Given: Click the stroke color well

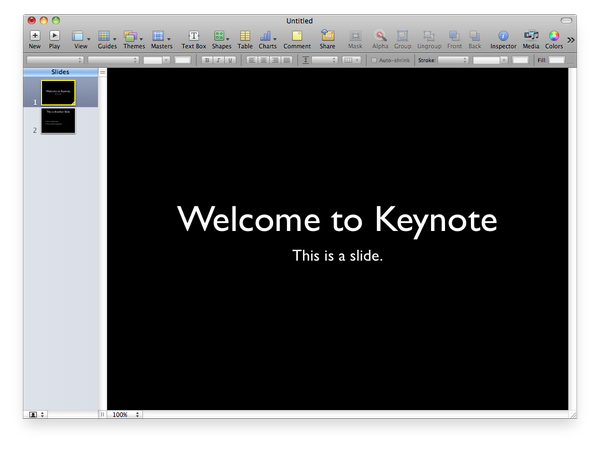Looking at the screenshot, I should point(520,60).
